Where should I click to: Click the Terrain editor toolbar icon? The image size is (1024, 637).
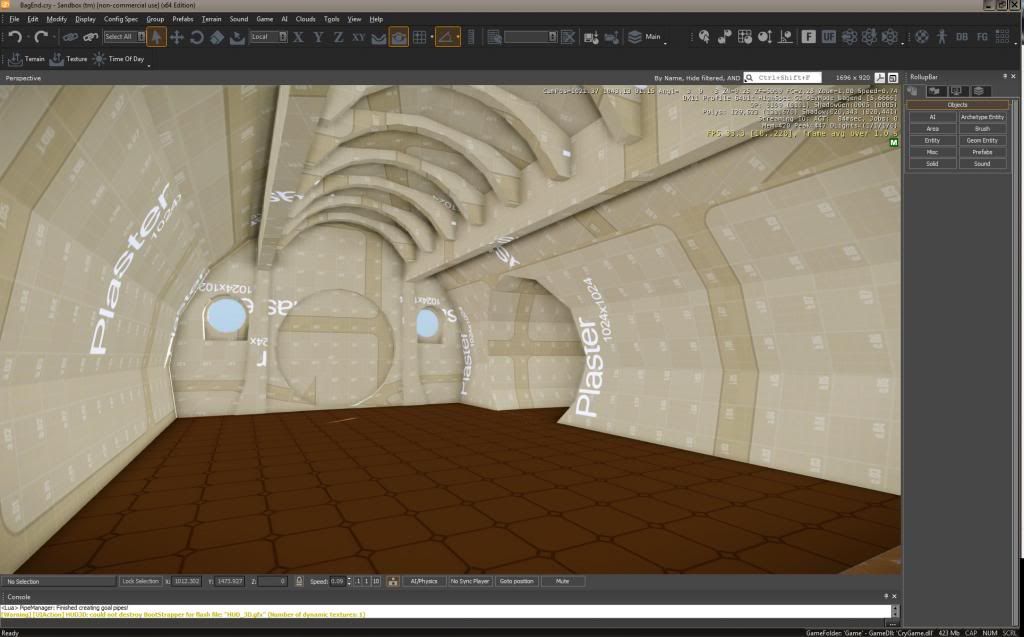tap(28, 59)
